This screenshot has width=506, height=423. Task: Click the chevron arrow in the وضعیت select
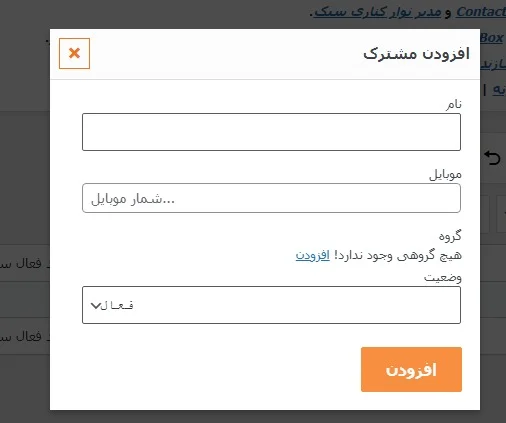[x=96, y=305]
